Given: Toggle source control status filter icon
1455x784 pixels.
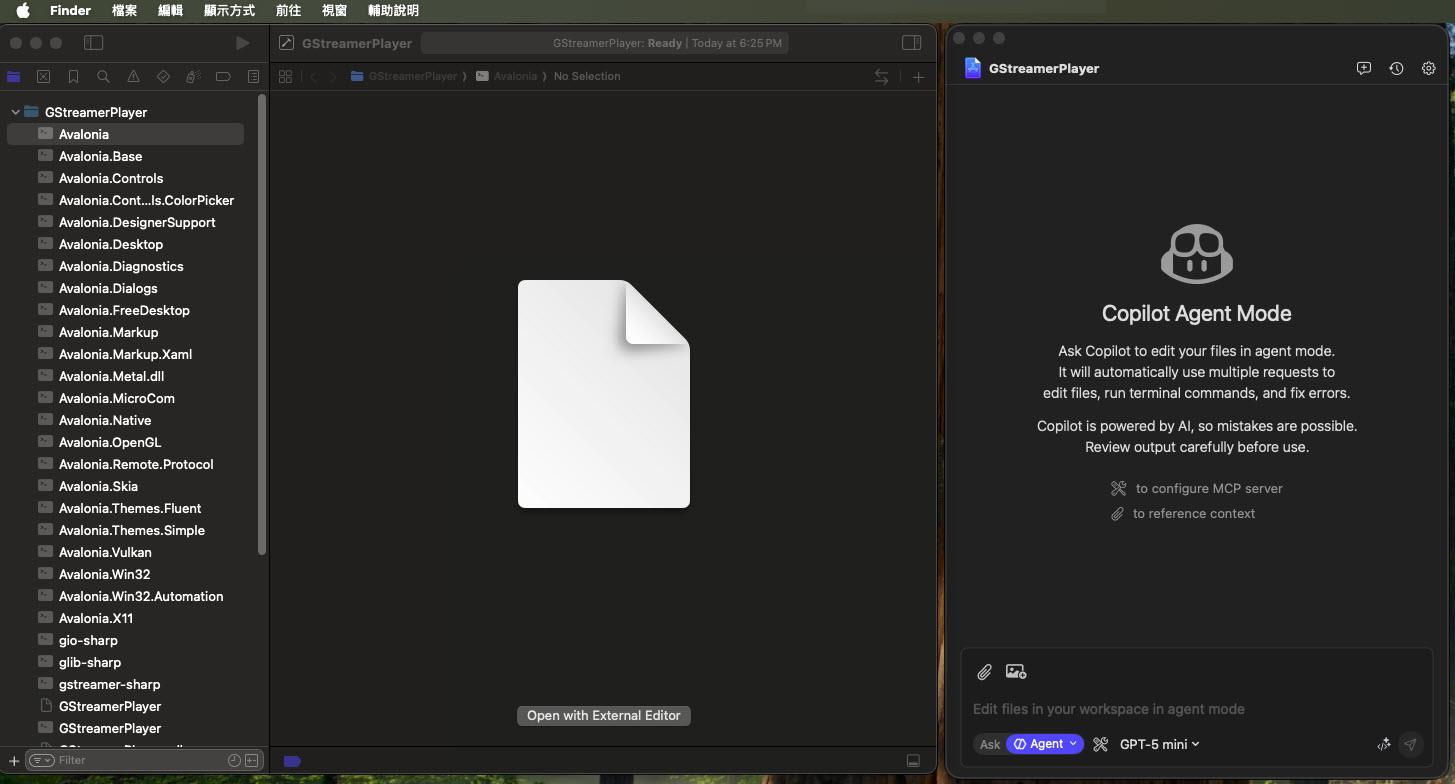Looking at the screenshot, I should point(251,761).
